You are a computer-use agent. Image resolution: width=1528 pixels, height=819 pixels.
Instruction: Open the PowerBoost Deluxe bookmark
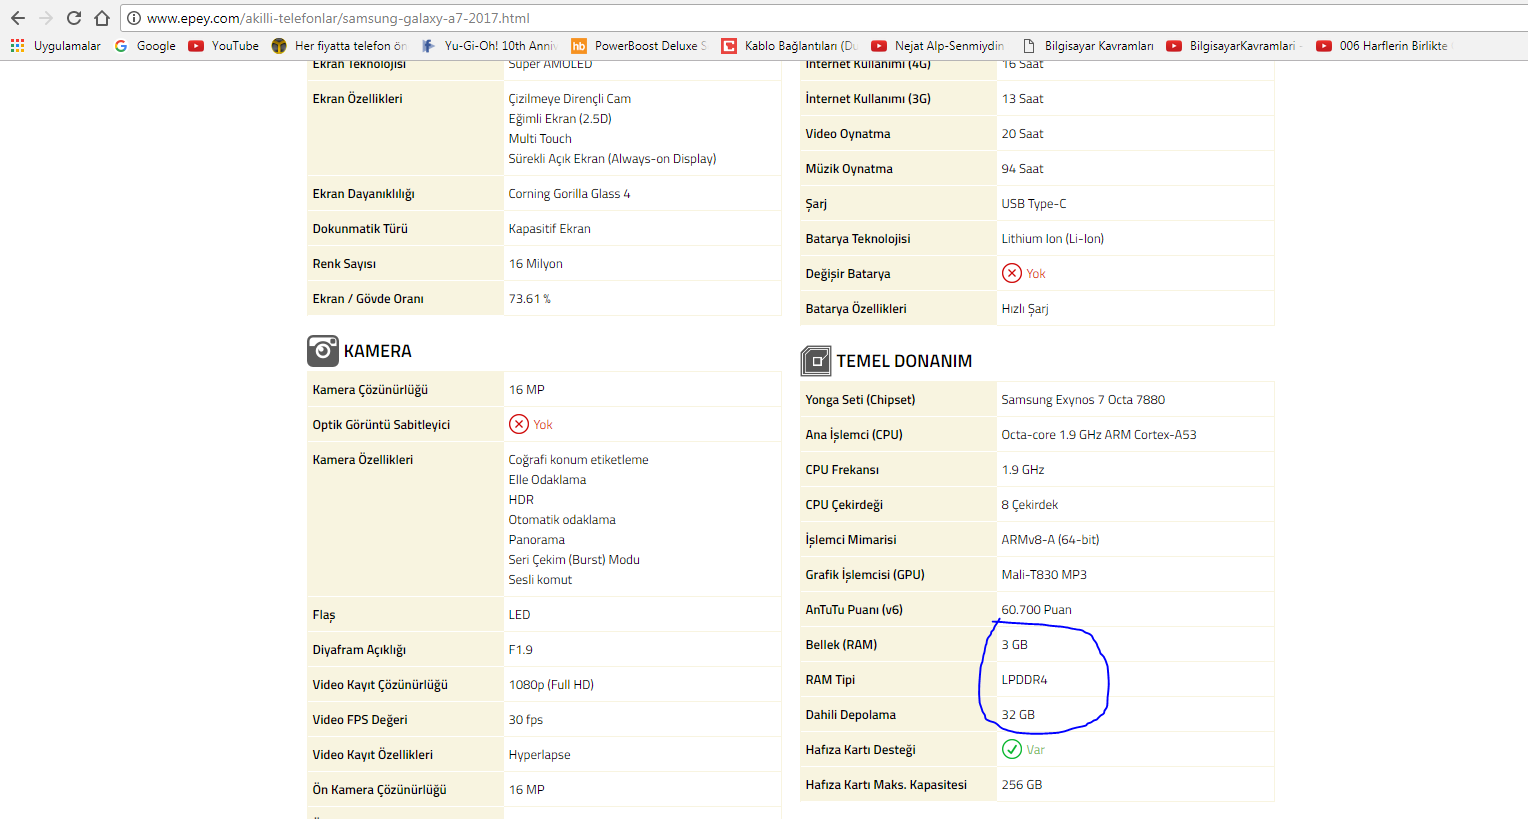pos(639,46)
